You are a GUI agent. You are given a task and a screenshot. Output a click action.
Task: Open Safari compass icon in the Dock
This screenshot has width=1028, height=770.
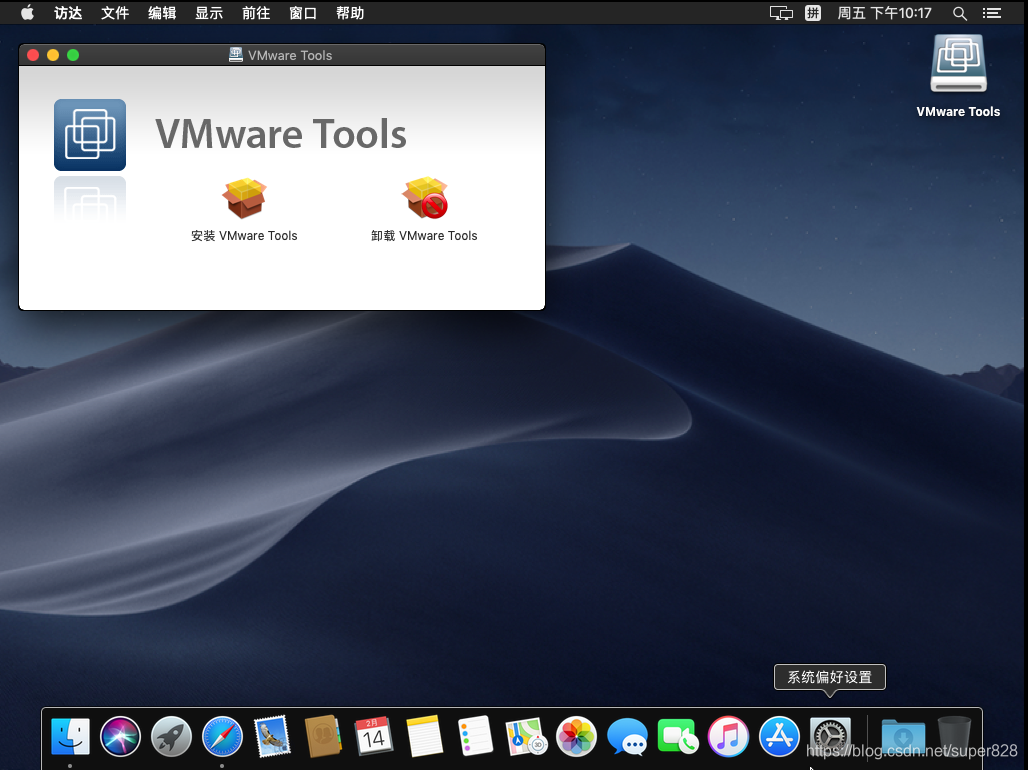(222, 736)
